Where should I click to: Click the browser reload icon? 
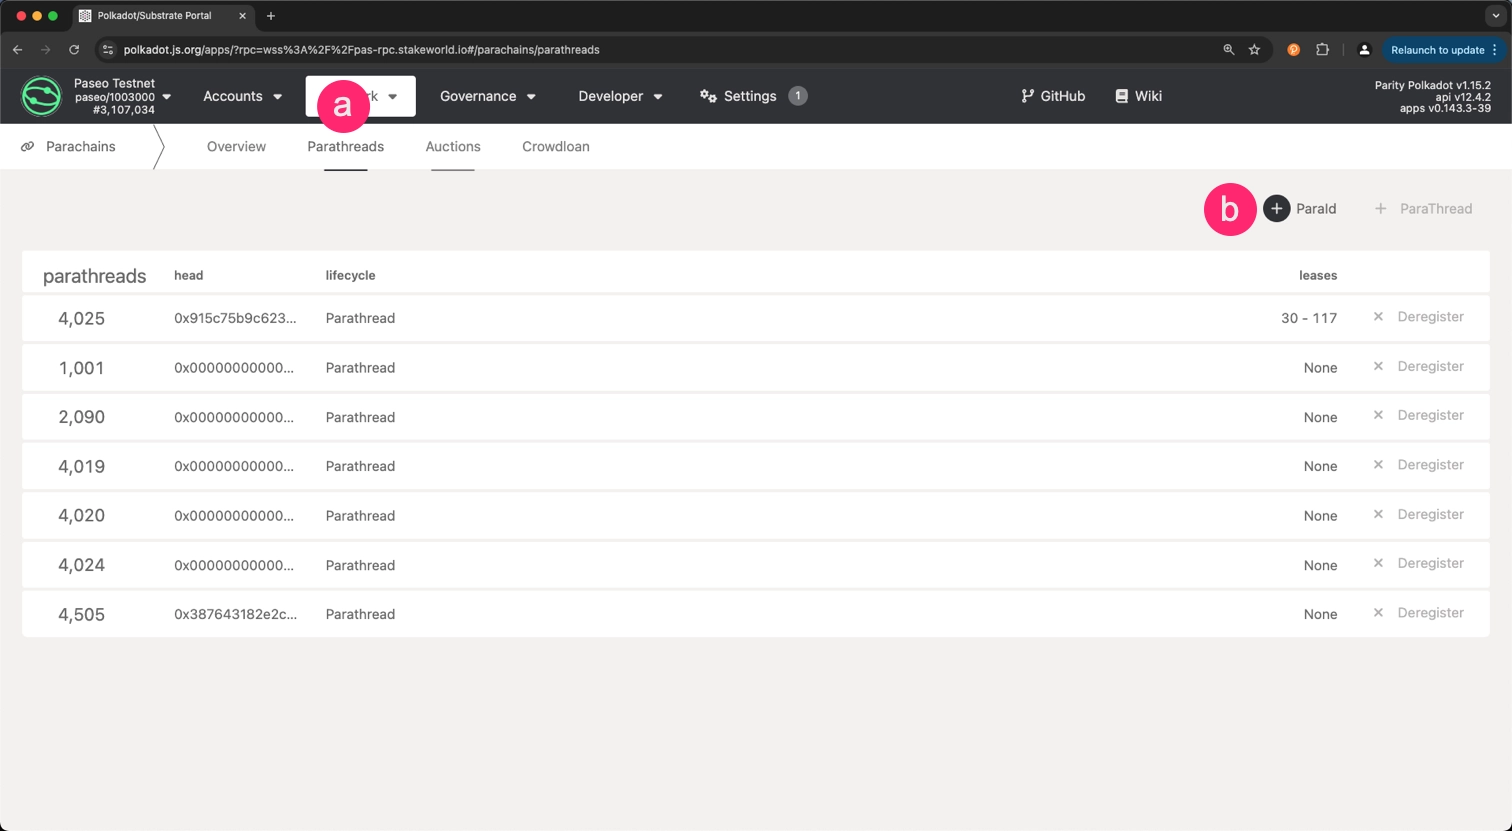(74, 50)
